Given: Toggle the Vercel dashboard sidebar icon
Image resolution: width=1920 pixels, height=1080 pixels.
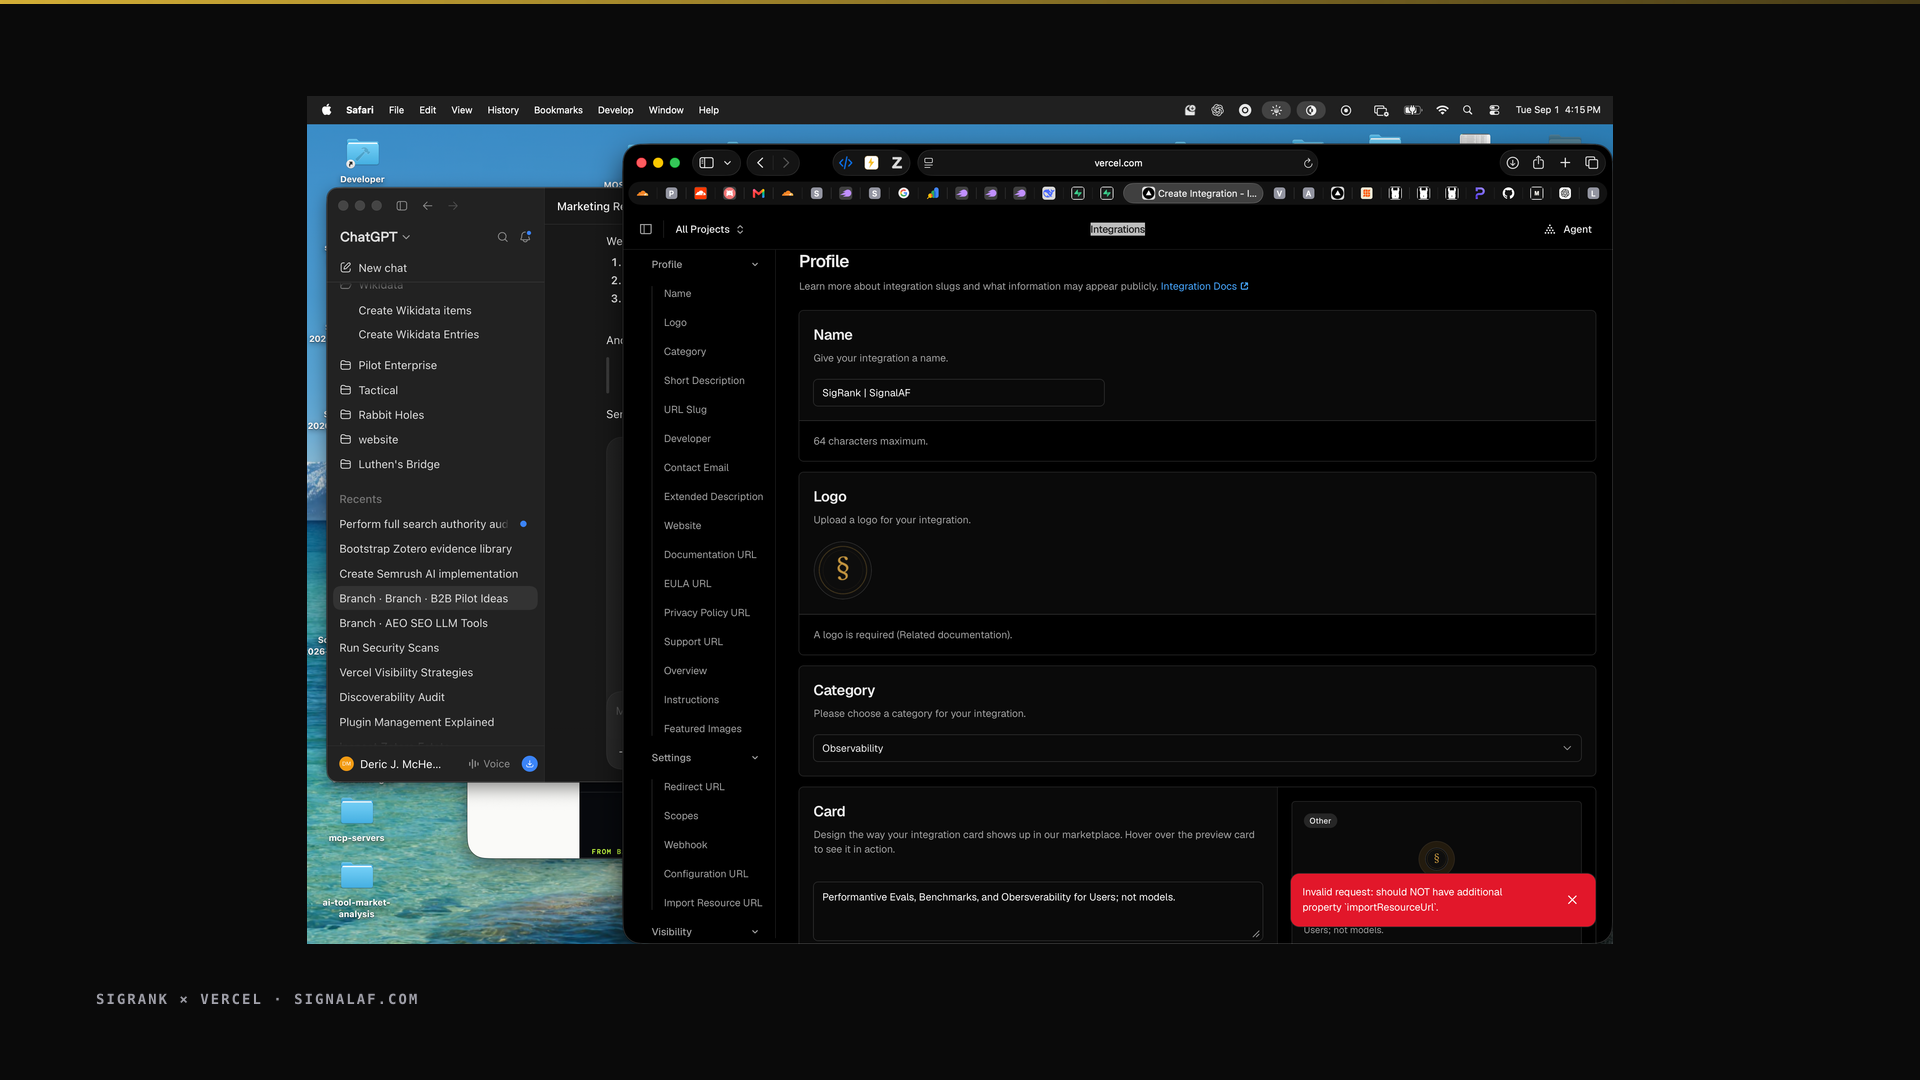Looking at the screenshot, I should (646, 229).
